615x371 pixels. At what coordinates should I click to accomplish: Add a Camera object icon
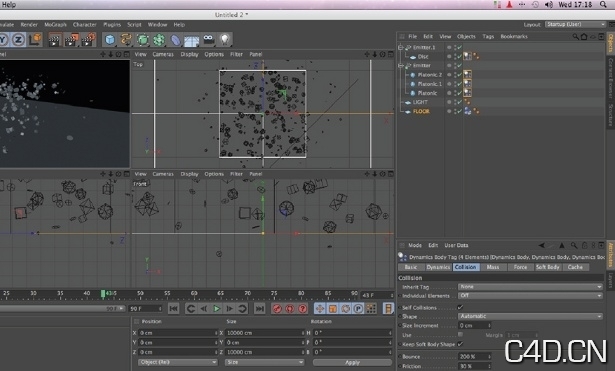[209, 39]
